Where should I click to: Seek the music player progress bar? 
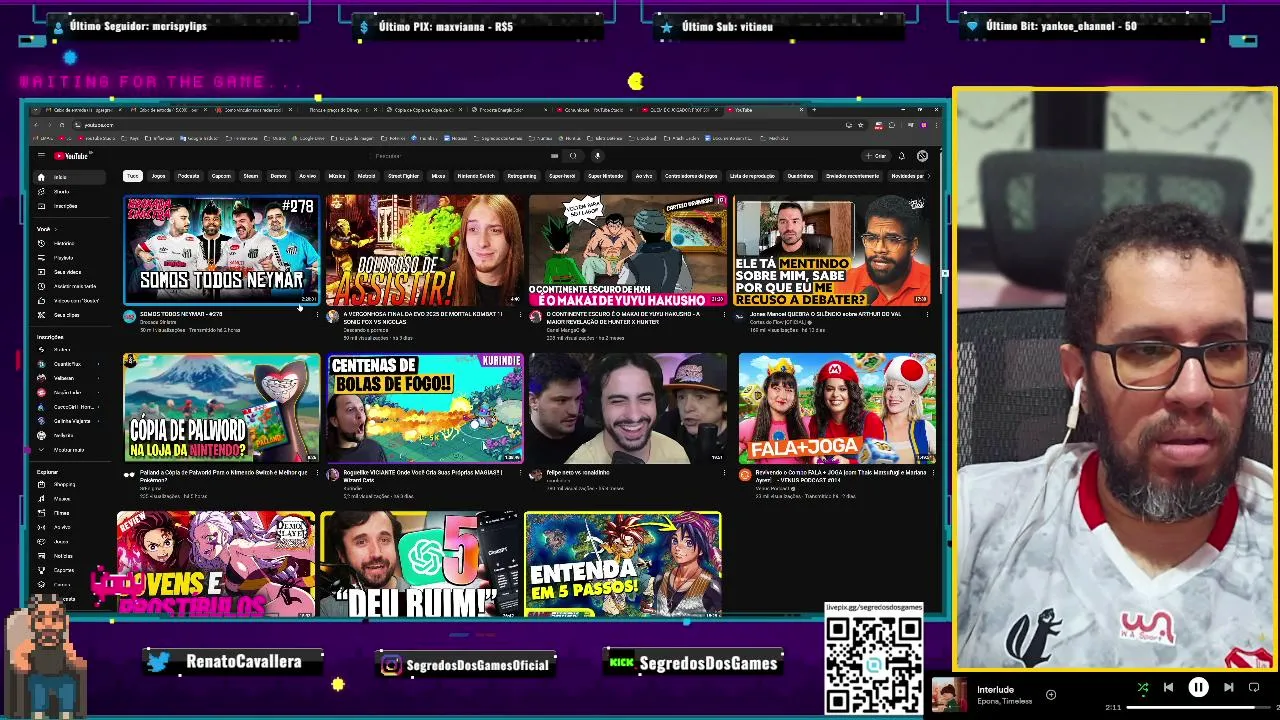[x=1196, y=707]
